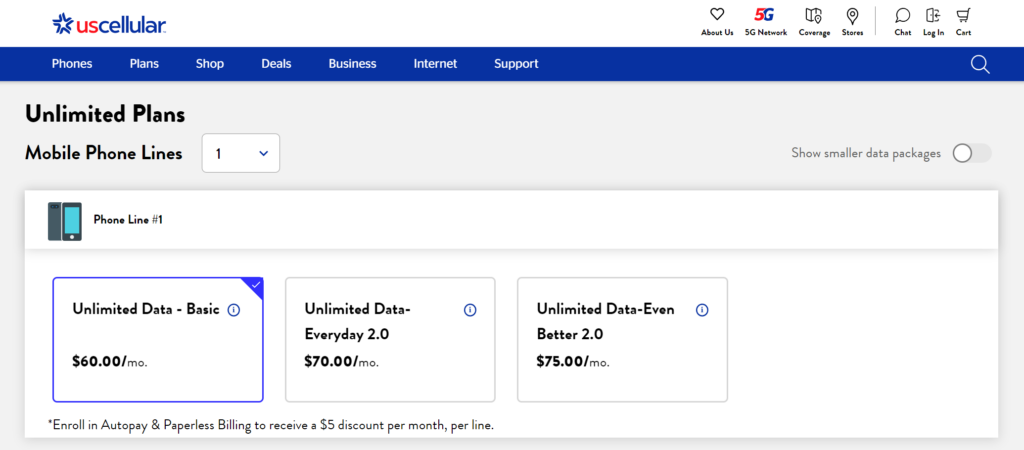Select the Unlimited Data-Everyday 2.0 plan card
This screenshot has height=450, width=1024.
[x=391, y=340]
